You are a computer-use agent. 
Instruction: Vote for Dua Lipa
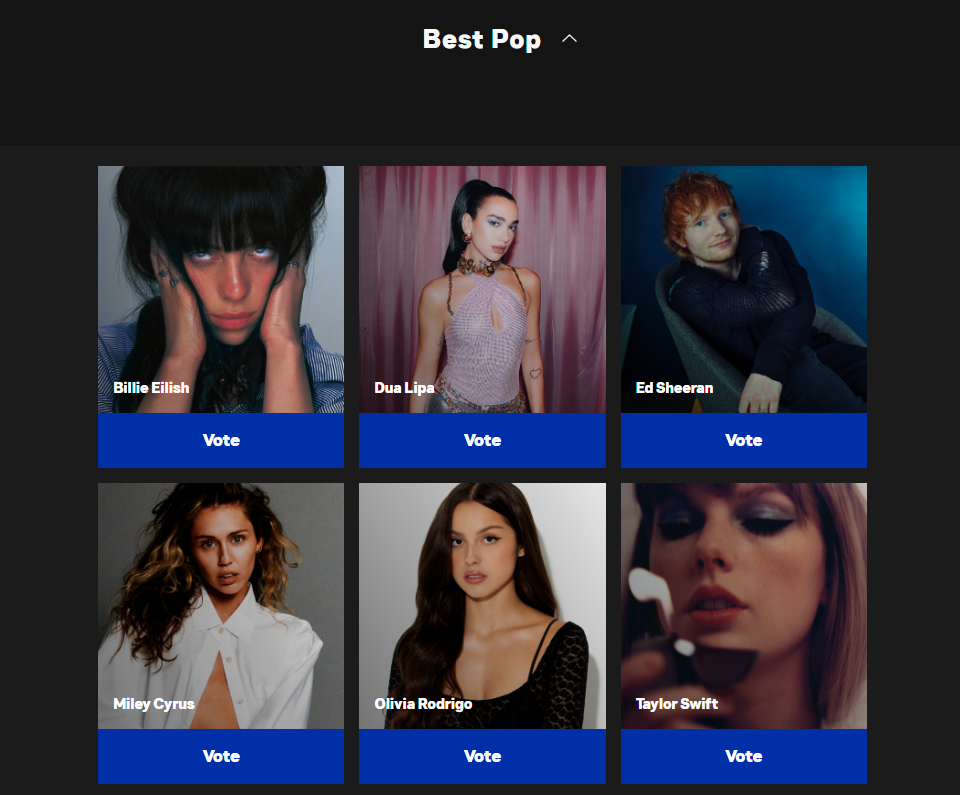482,440
